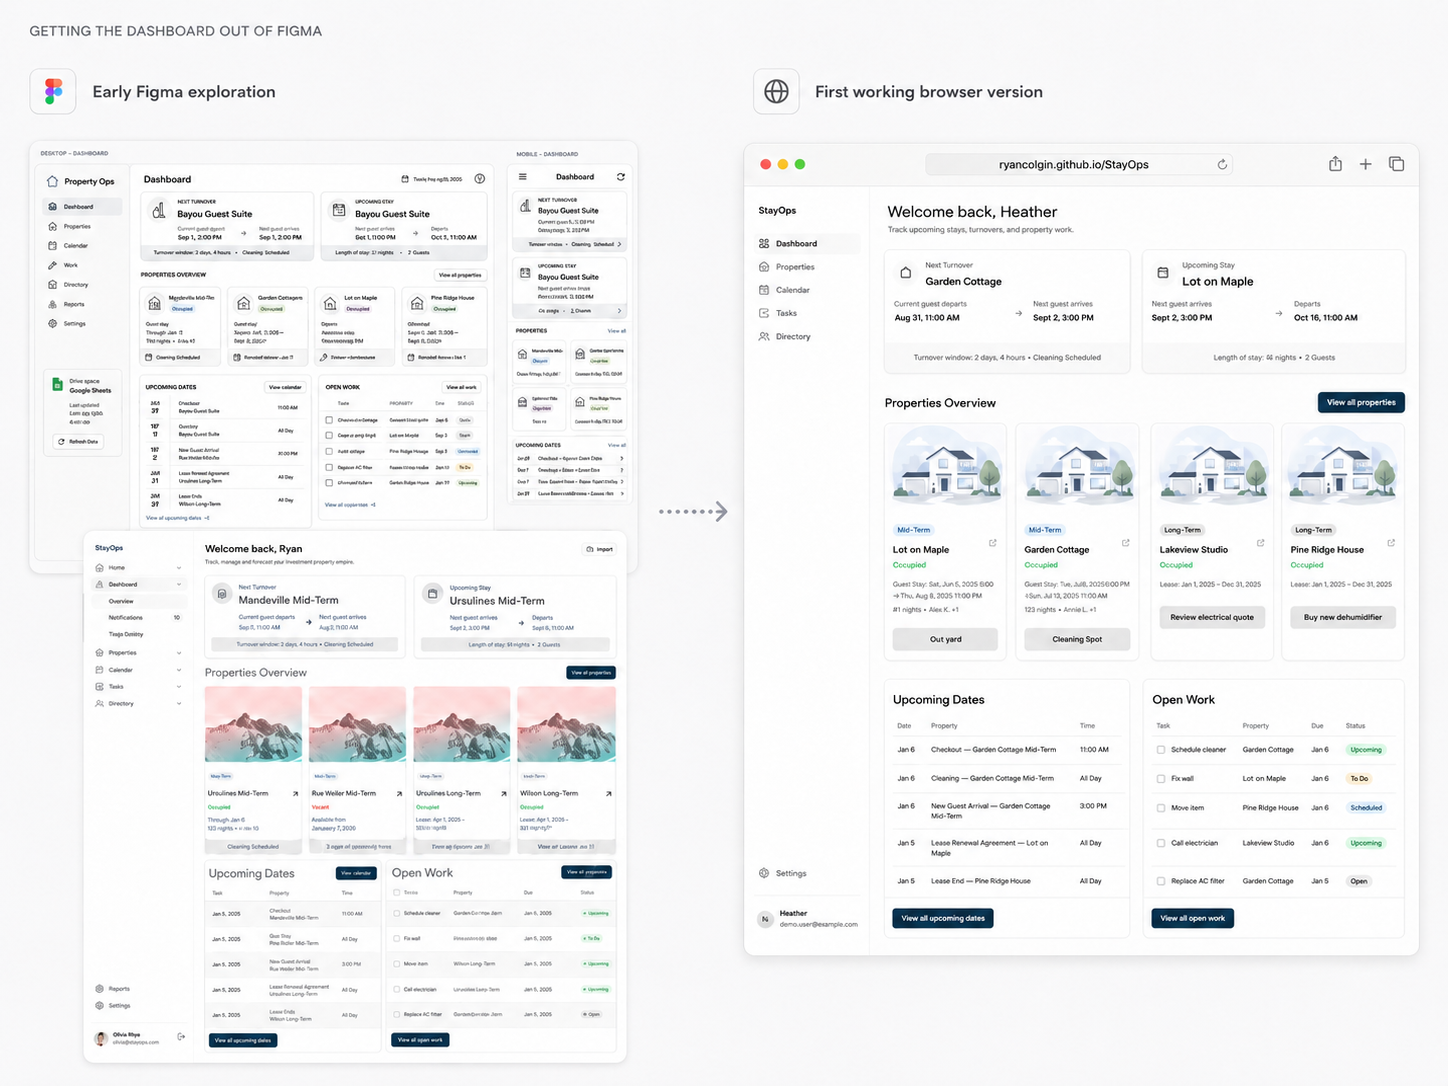This screenshot has height=1086, width=1448.
Task: Open chevron on mobile Next Turnover card
Action: [620, 244]
